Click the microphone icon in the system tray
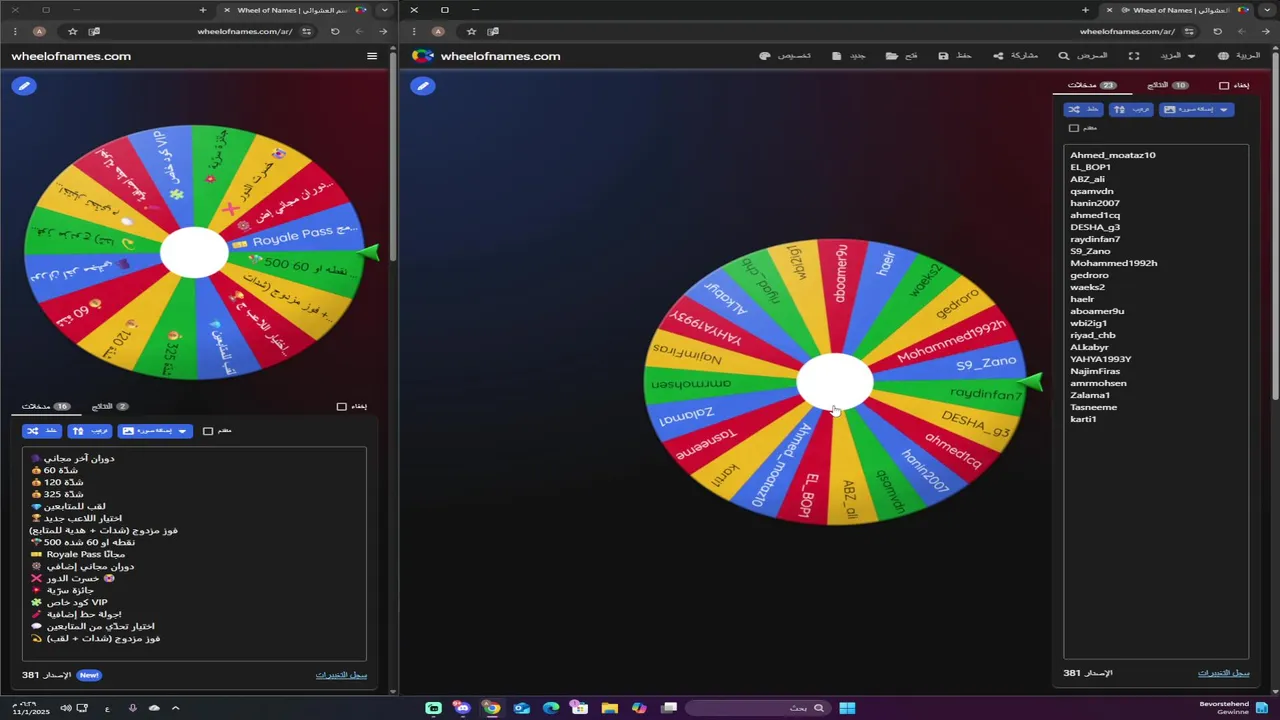 (x=132, y=708)
